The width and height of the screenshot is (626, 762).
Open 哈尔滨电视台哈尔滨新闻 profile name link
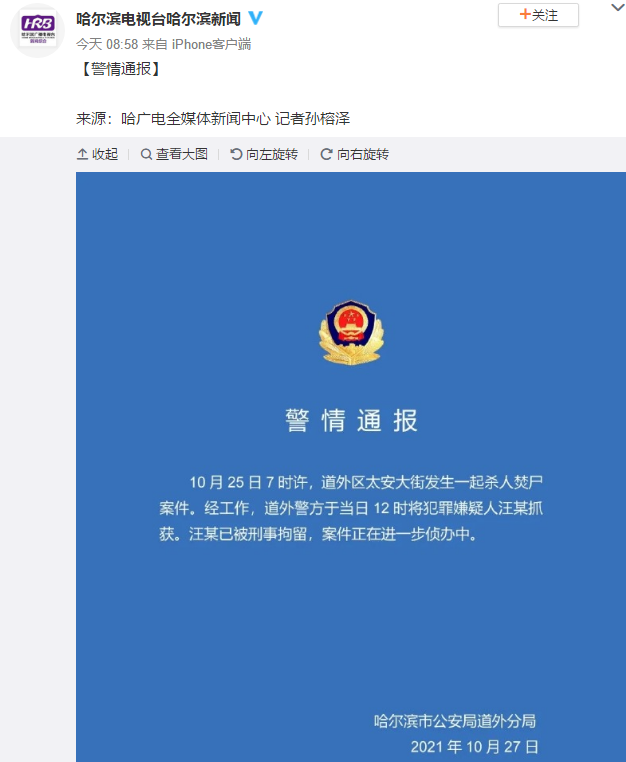[x=158, y=19]
